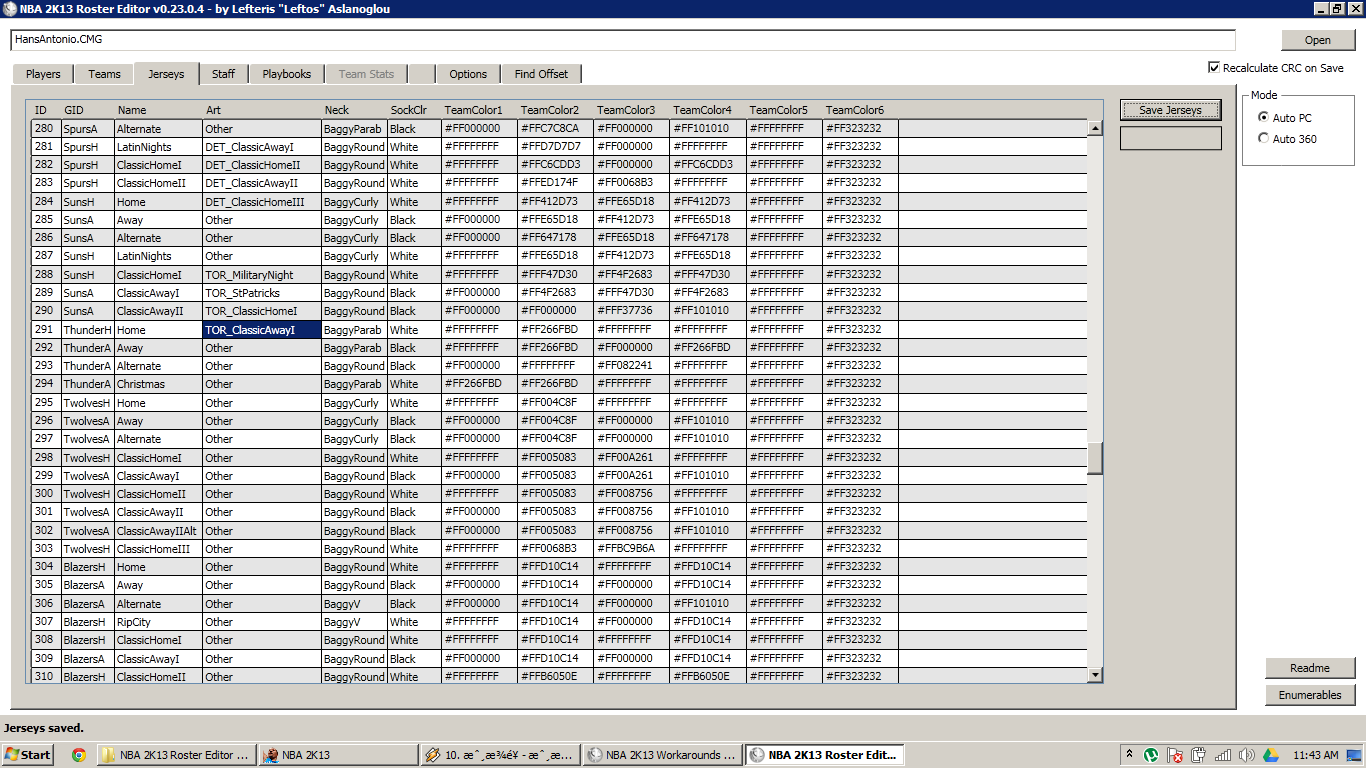This screenshot has height=768, width=1366.
Task: Open the Start menu
Action: tap(28, 755)
